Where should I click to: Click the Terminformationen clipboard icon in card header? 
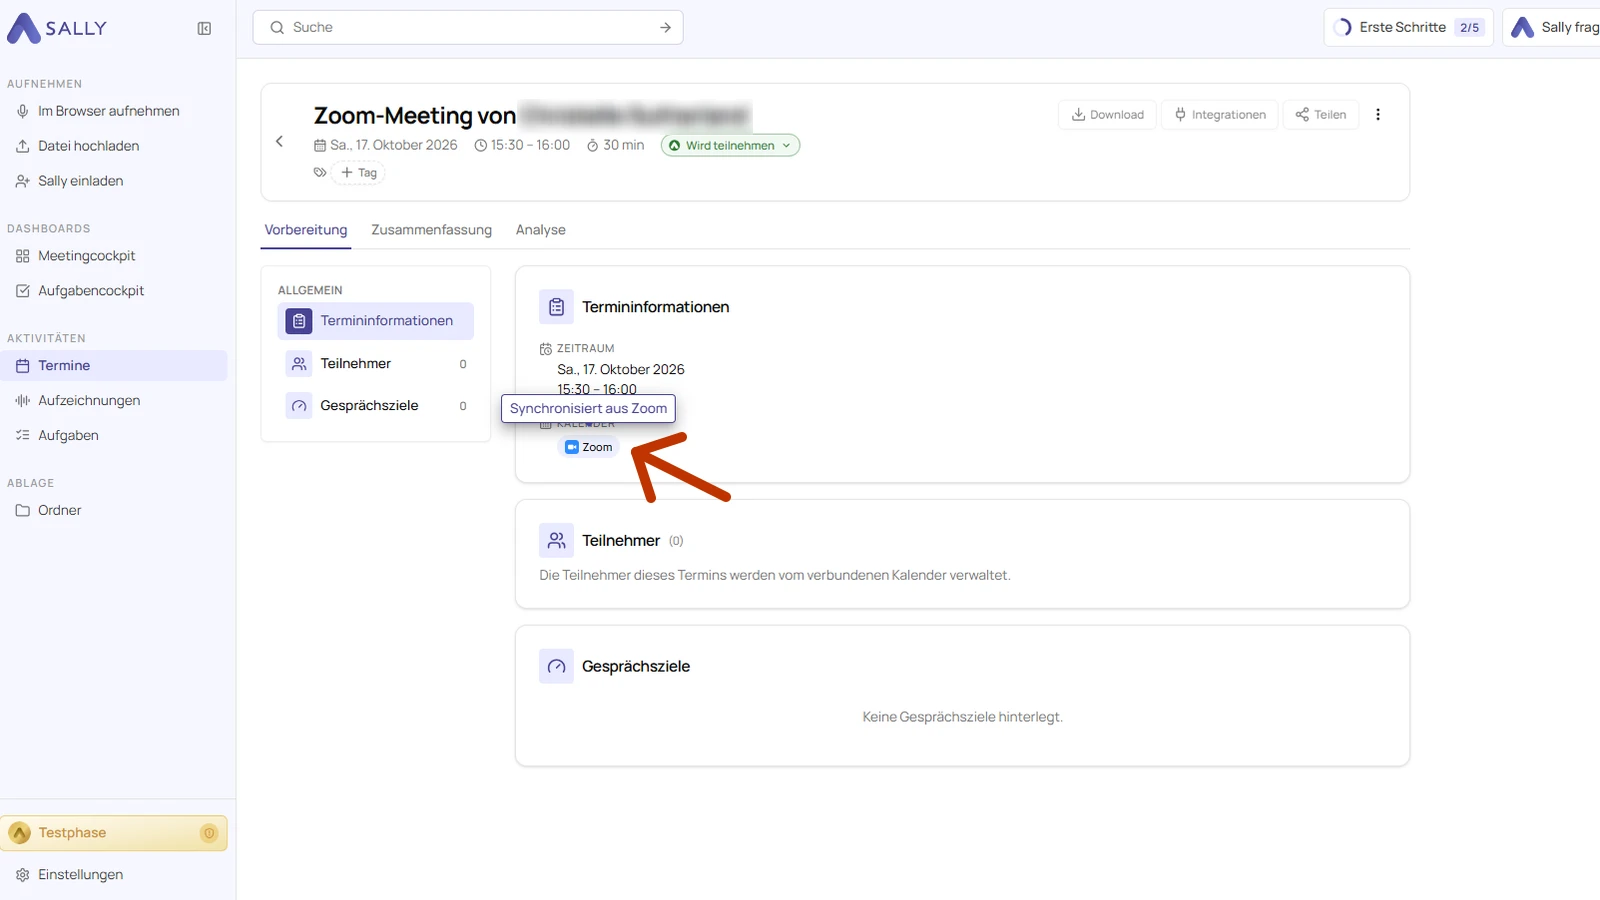(x=557, y=307)
